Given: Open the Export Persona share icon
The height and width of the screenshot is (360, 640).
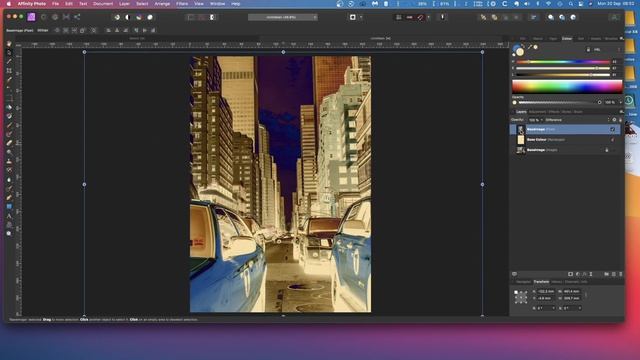Looking at the screenshot, I should pyautogui.click(x=77, y=17).
